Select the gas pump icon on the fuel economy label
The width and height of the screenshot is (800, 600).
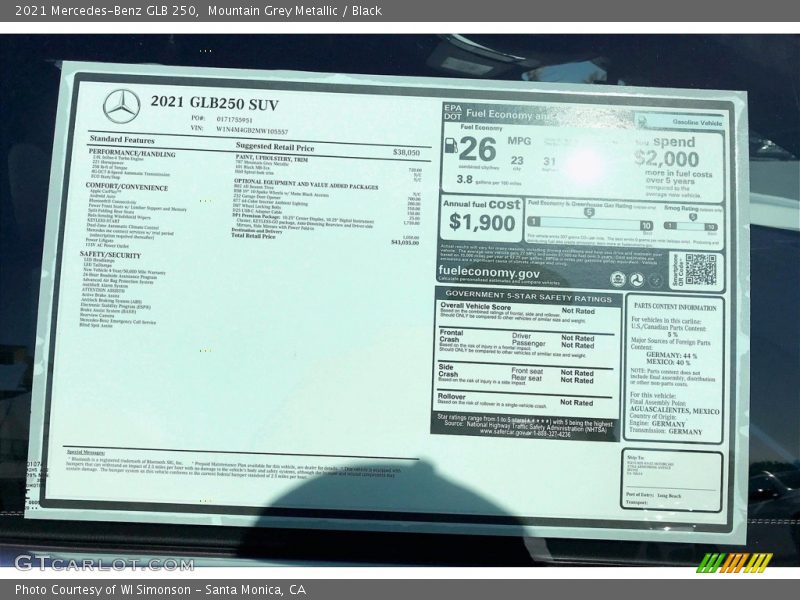[451, 146]
